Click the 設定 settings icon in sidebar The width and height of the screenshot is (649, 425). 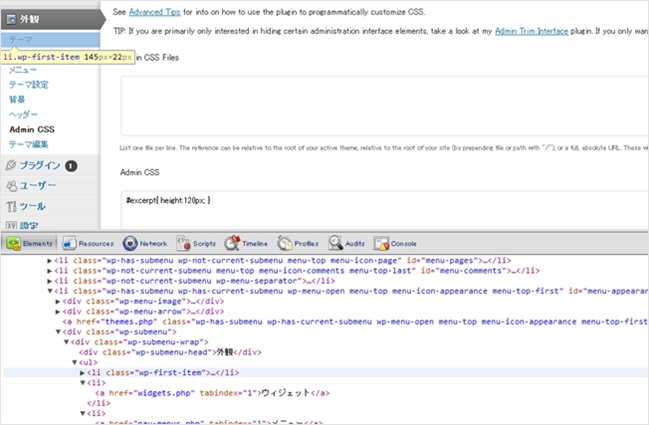click(11, 226)
